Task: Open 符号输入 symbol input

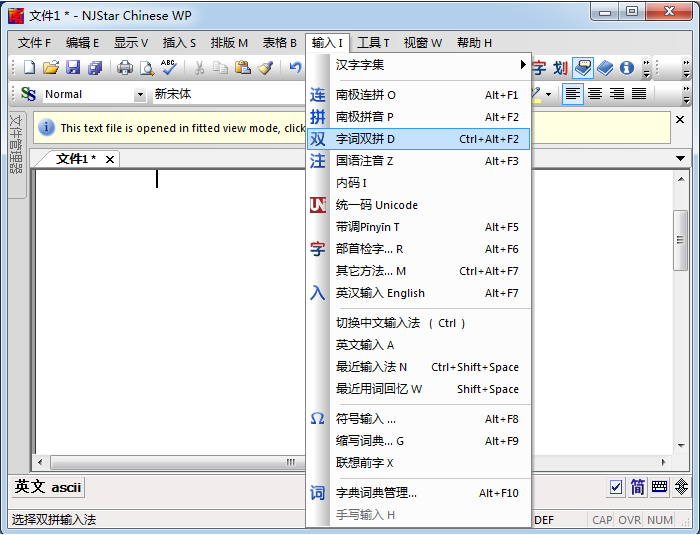Action: point(418,419)
